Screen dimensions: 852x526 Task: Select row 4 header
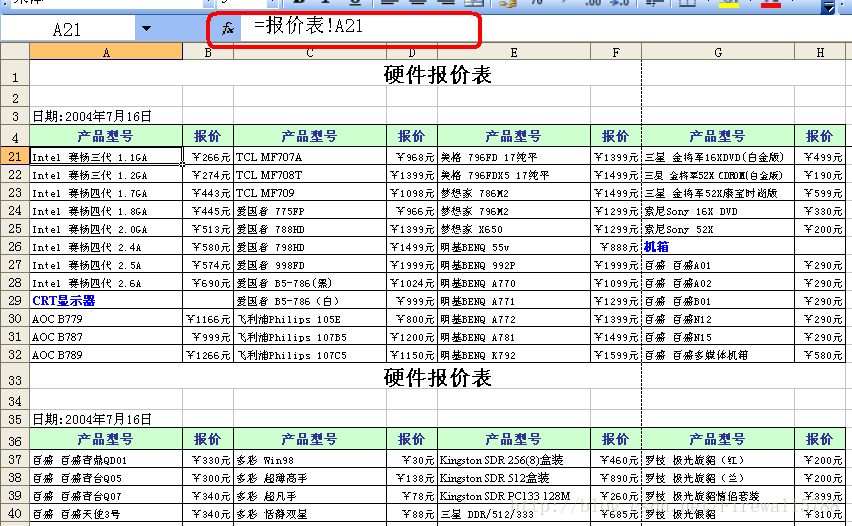[15, 136]
